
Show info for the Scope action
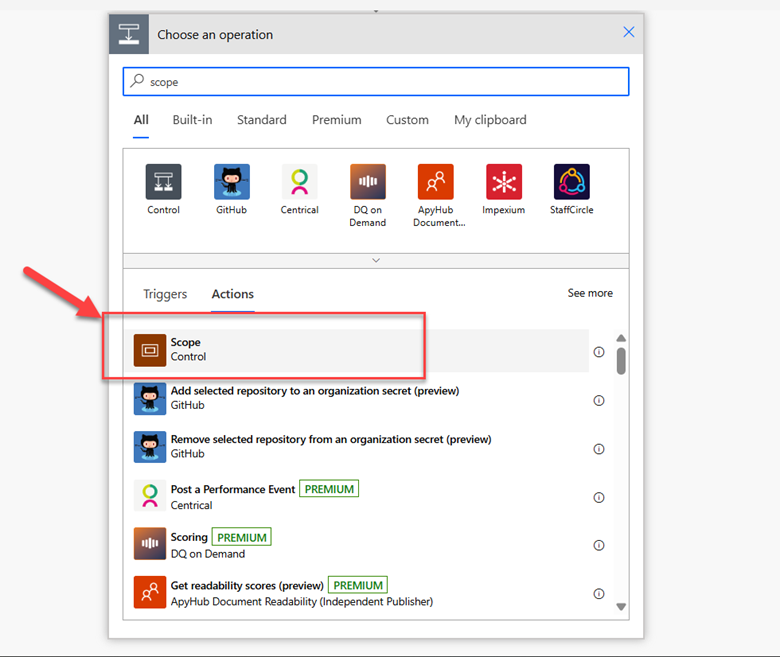tap(599, 352)
